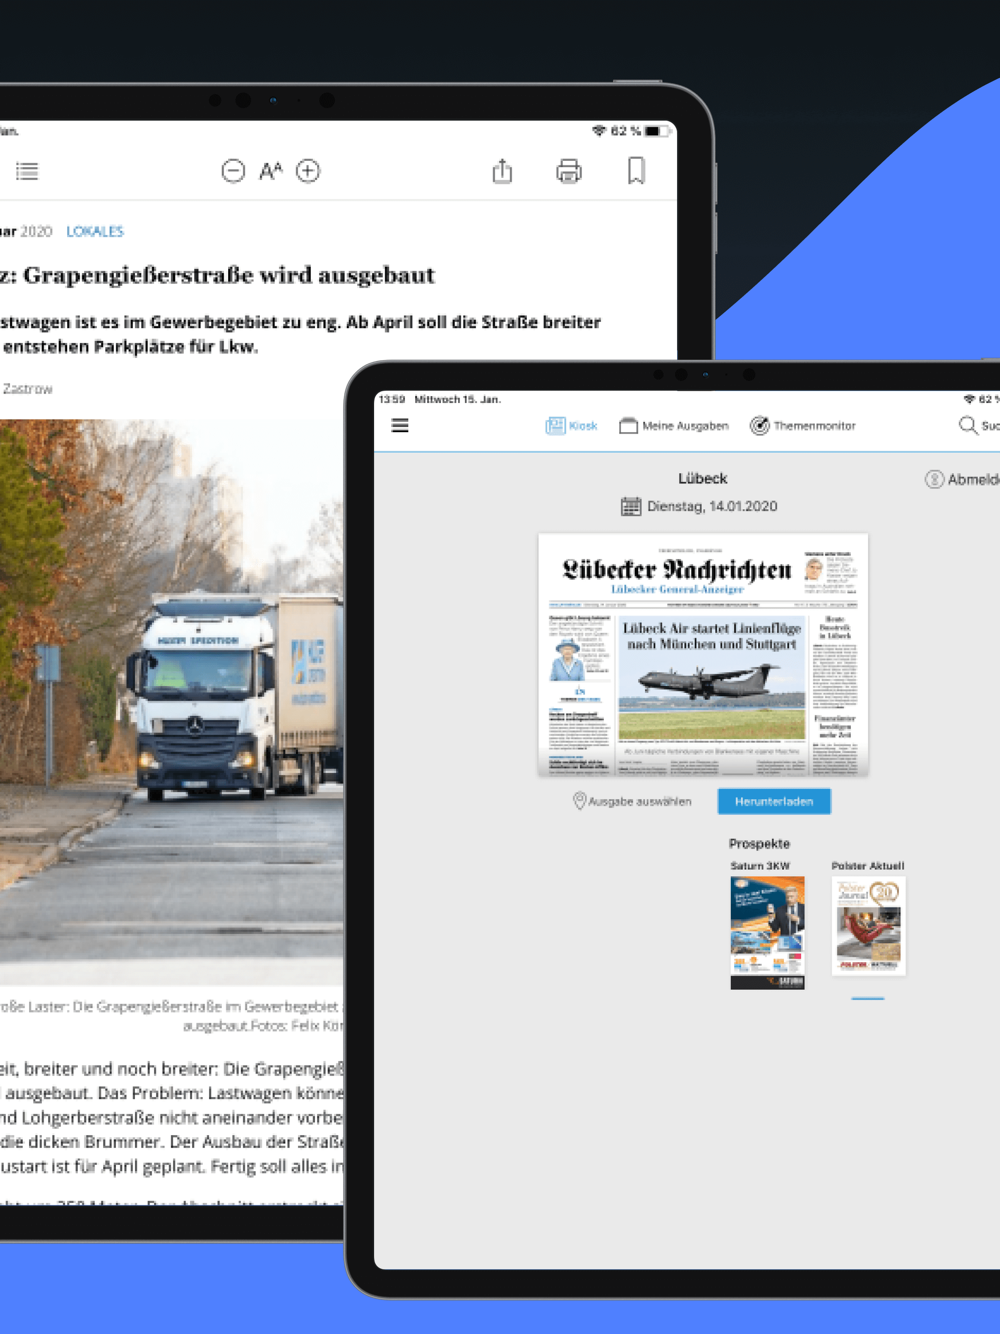This screenshot has height=1334, width=1000.
Task: Tap the author name Zastrow
Action: pos(27,388)
